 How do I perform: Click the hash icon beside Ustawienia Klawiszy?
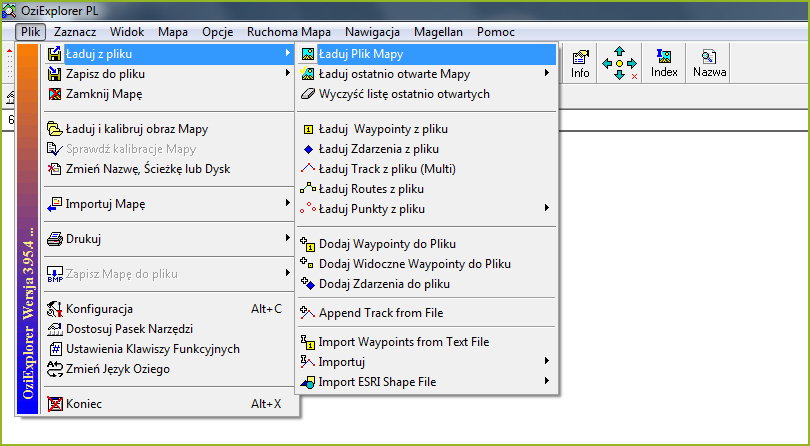55,349
